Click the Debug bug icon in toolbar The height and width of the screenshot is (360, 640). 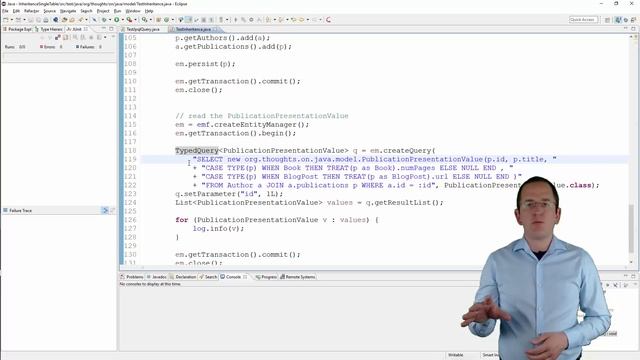point(104,20)
